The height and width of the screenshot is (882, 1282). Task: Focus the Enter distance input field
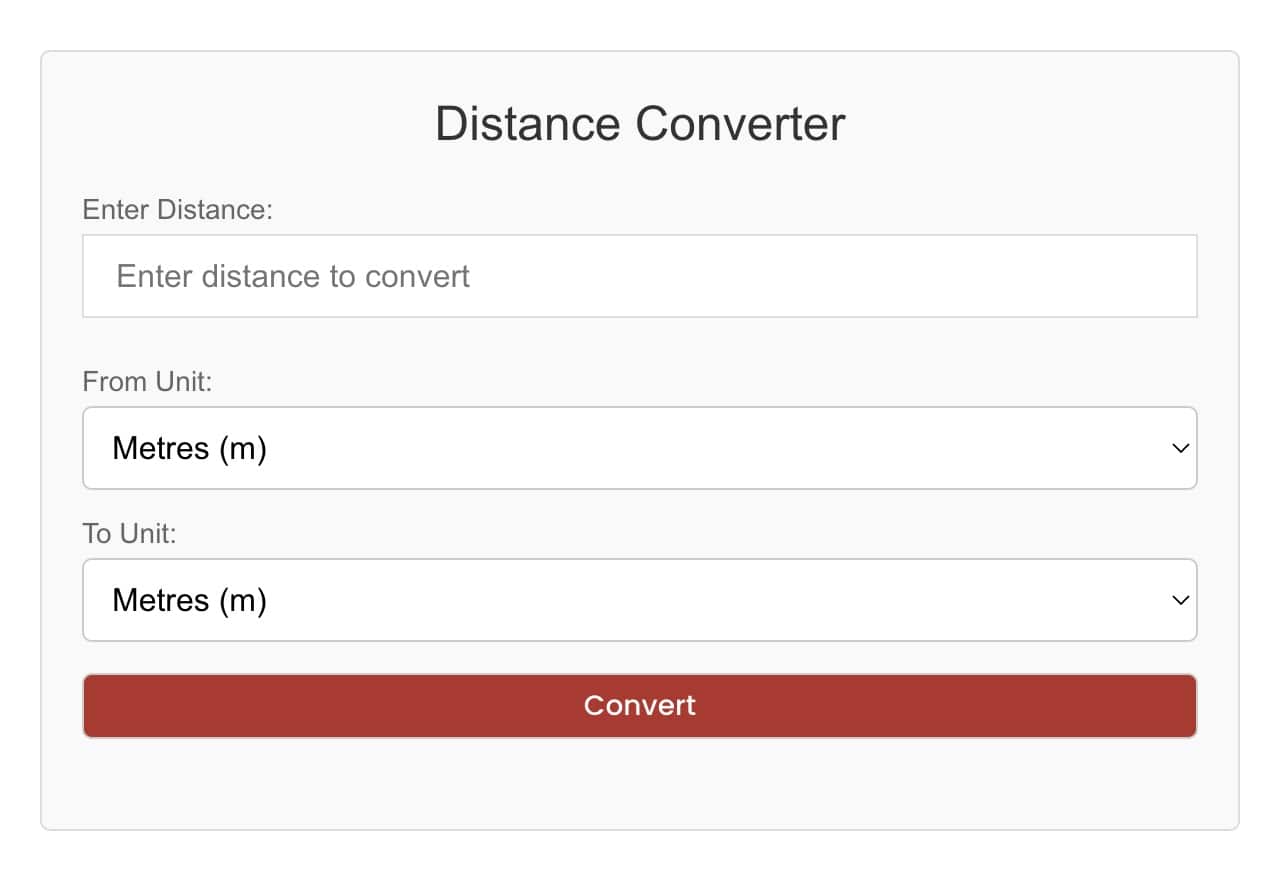click(639, 276)
